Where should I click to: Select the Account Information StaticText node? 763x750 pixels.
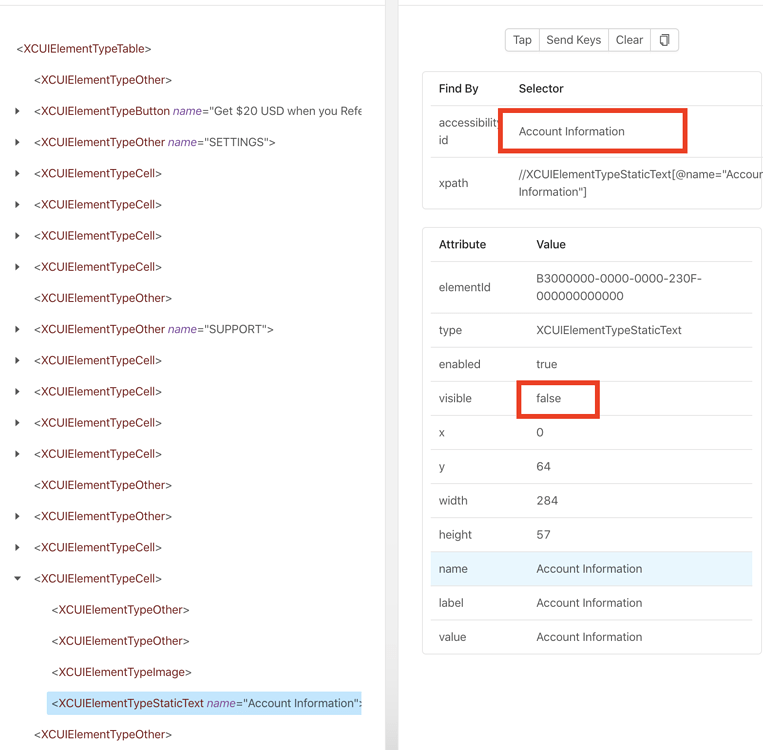pos(205,703)
